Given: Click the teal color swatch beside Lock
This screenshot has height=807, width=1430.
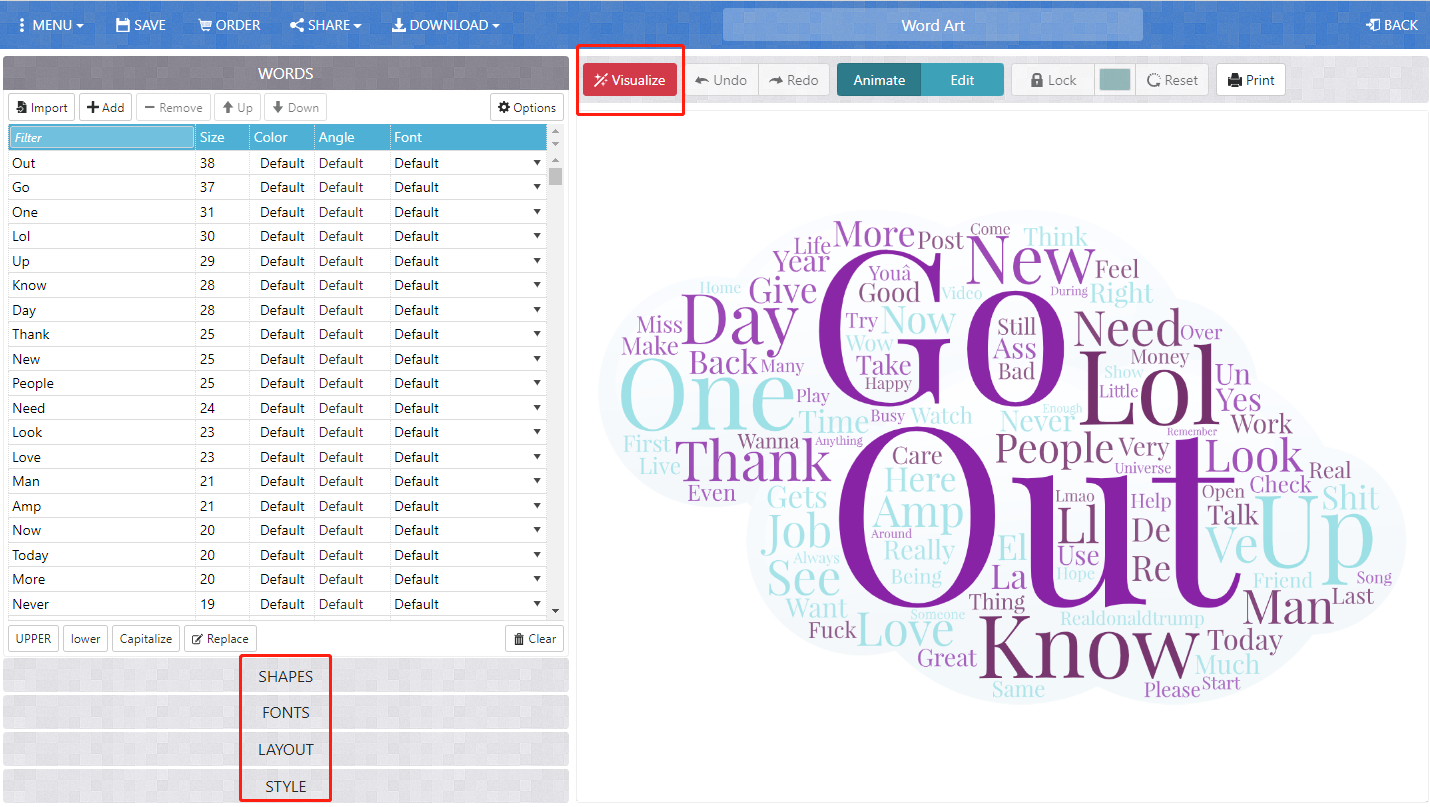Looking at the screenshot, I should click(x=1114, y=80).
